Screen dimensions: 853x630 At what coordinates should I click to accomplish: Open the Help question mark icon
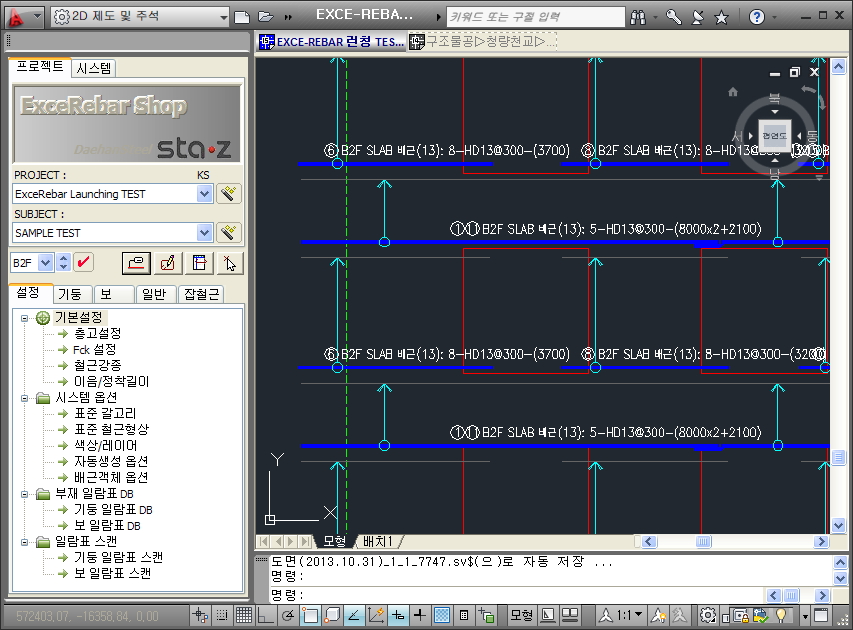click(757, 17)
